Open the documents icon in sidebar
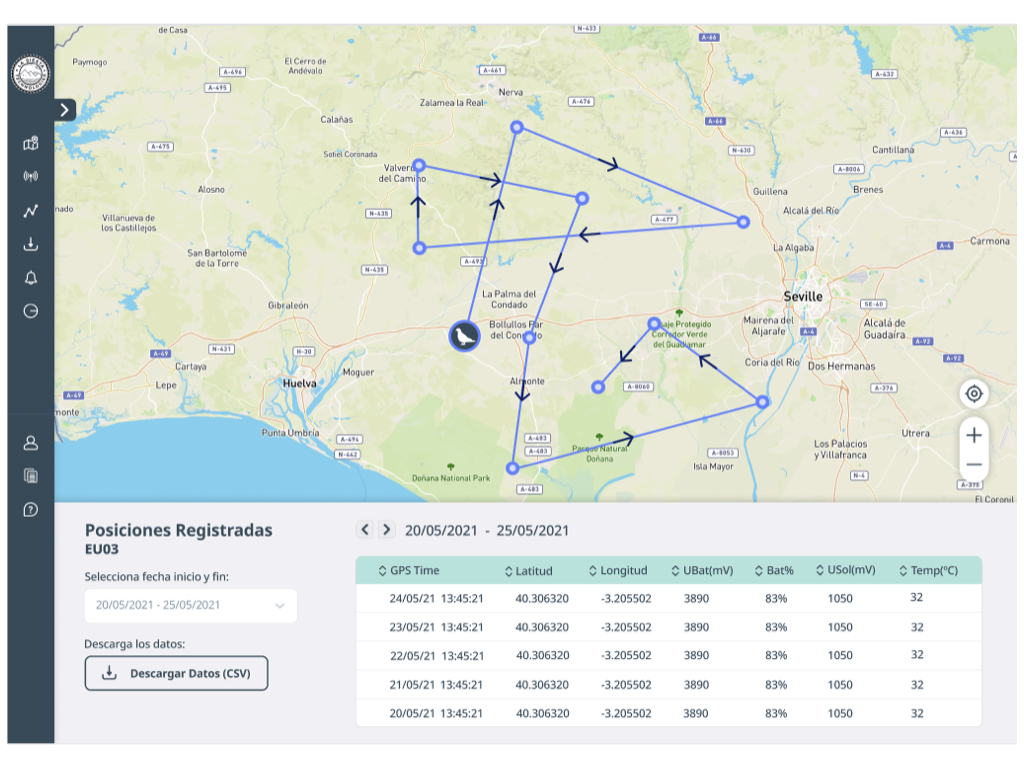The width and height of the screenshot is (1024, 768). (x=30, y=475)
